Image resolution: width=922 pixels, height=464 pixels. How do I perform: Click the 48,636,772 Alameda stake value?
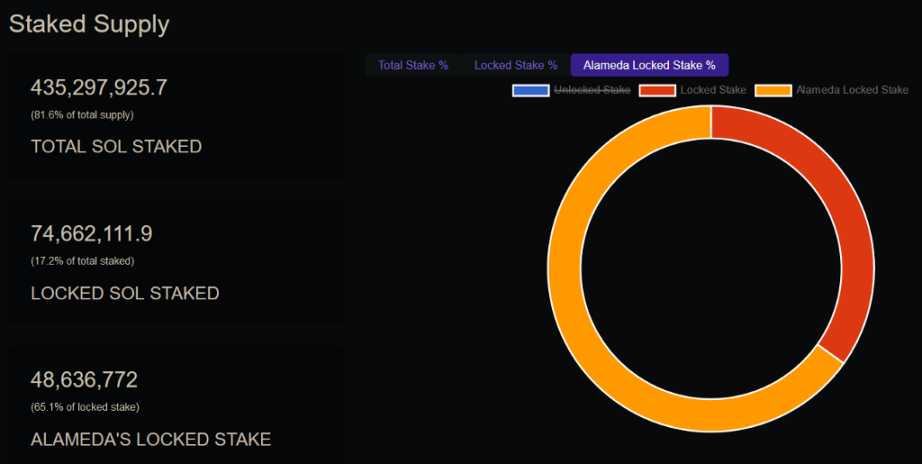(84, 380)
